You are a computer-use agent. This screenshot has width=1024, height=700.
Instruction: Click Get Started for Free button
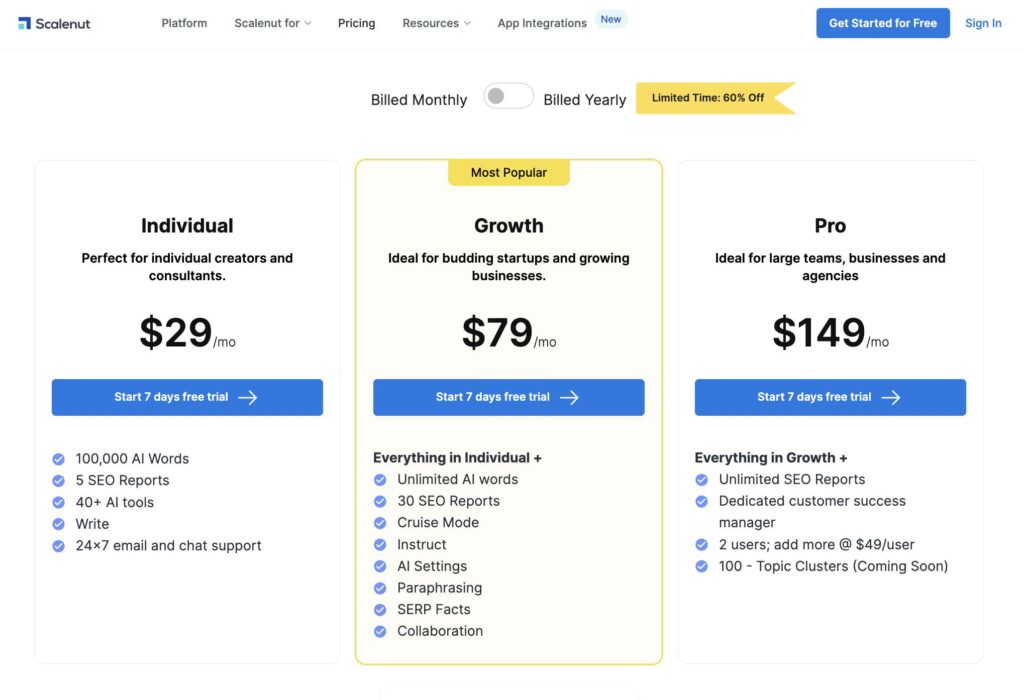(882, 24)
